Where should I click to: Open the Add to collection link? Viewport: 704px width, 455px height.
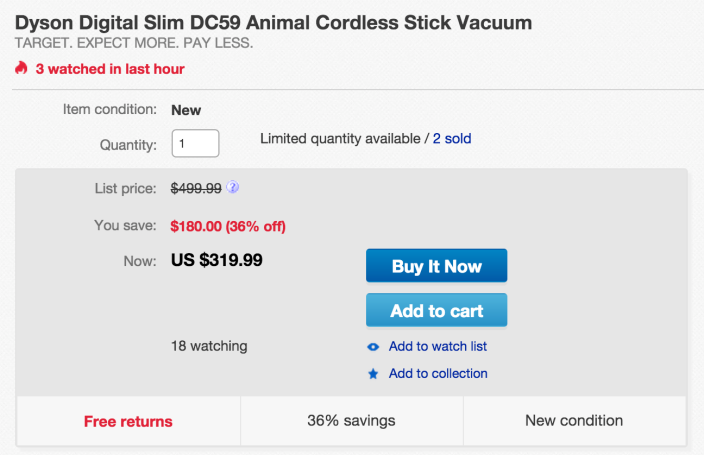coord(437,374)
